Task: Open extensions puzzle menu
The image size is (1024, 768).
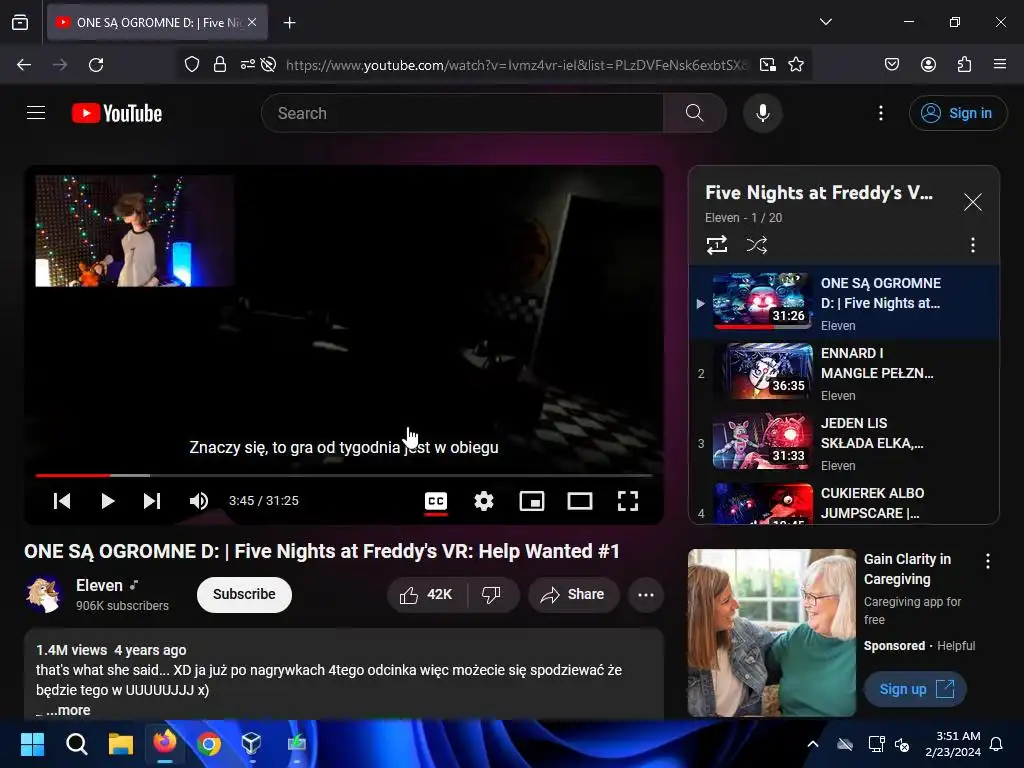Action: coord(965,65)
